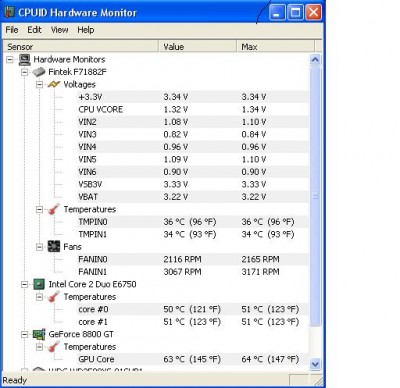Click the CPUID Hardware Monitor title bar icon

[x=9, y=12]
